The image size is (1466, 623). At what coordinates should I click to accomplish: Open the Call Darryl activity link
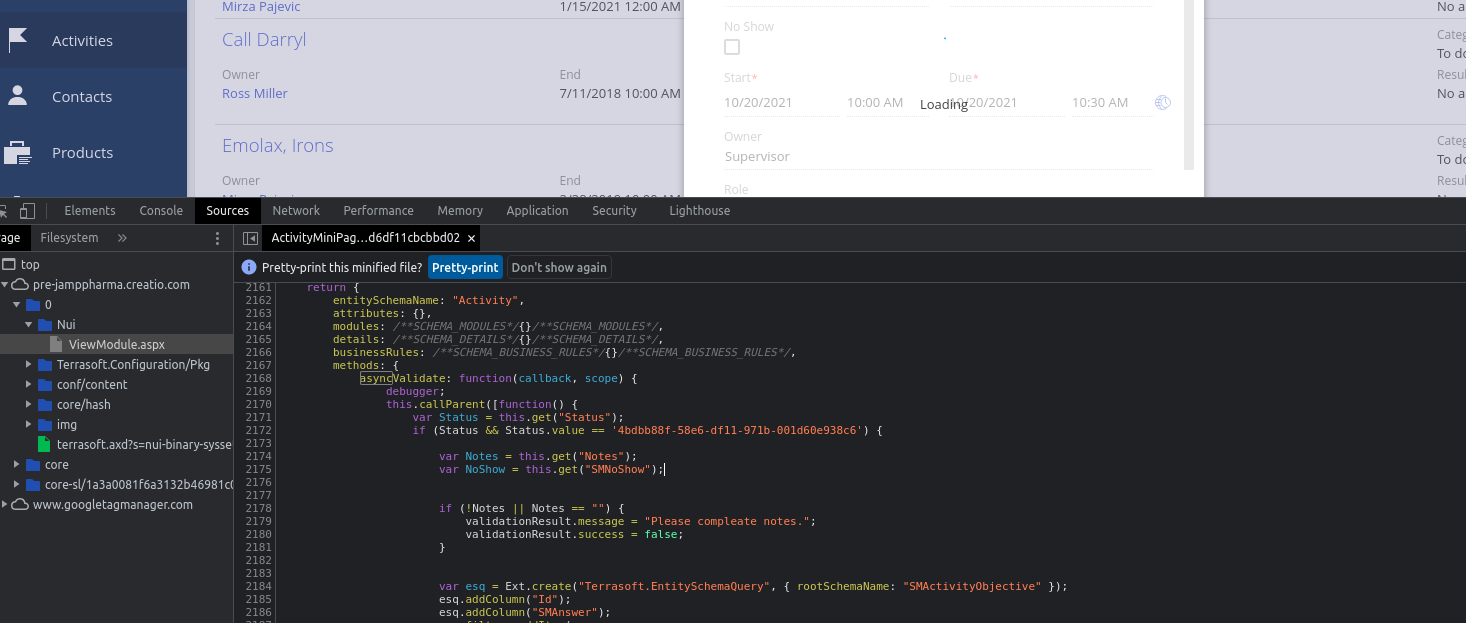click(264, 40)
